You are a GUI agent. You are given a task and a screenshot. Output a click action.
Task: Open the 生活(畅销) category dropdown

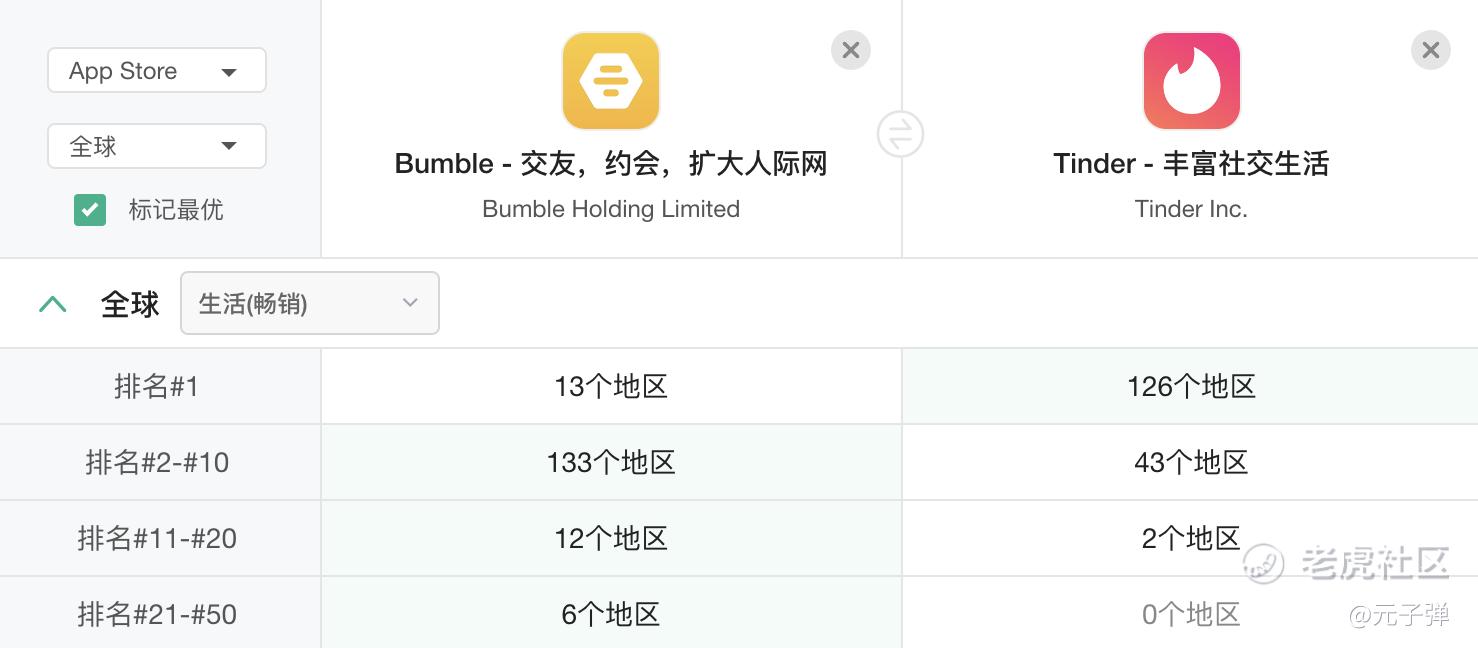(310, 303)
